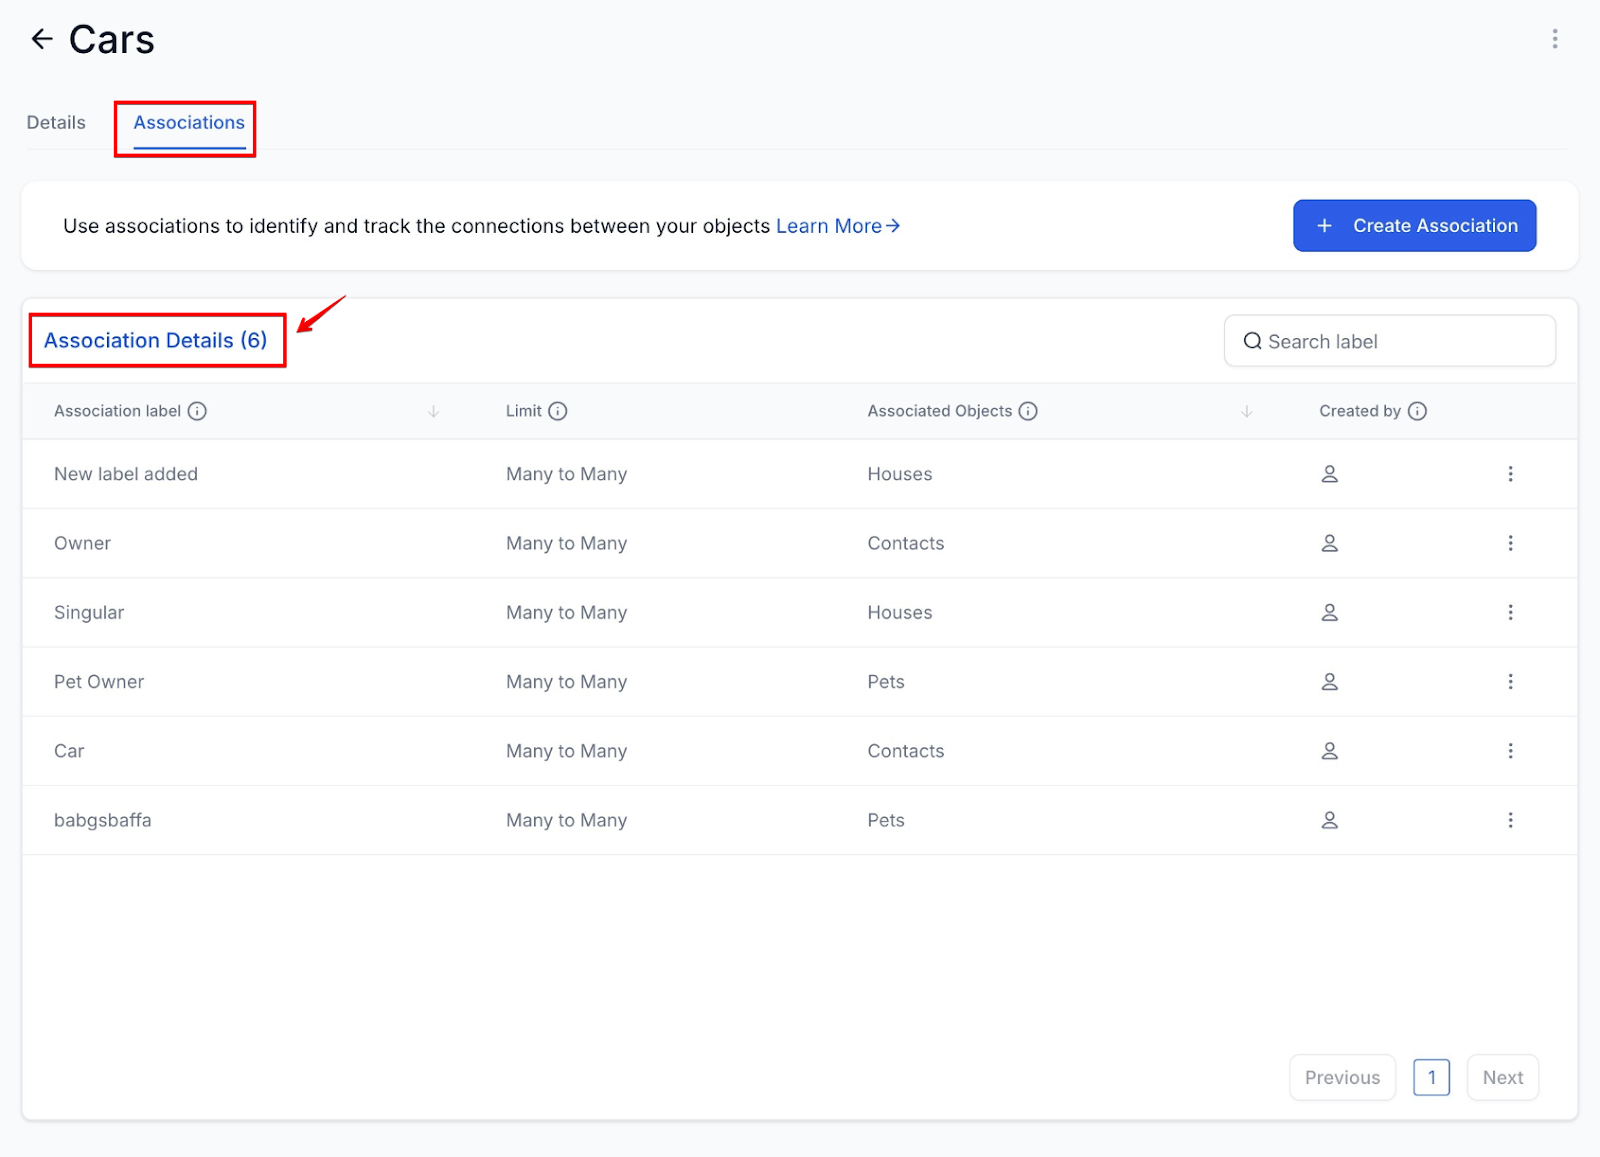Sort by Association label using arrow
Screen dimensions: 1600x1157
pyautogui.click(x=433, y=411)
